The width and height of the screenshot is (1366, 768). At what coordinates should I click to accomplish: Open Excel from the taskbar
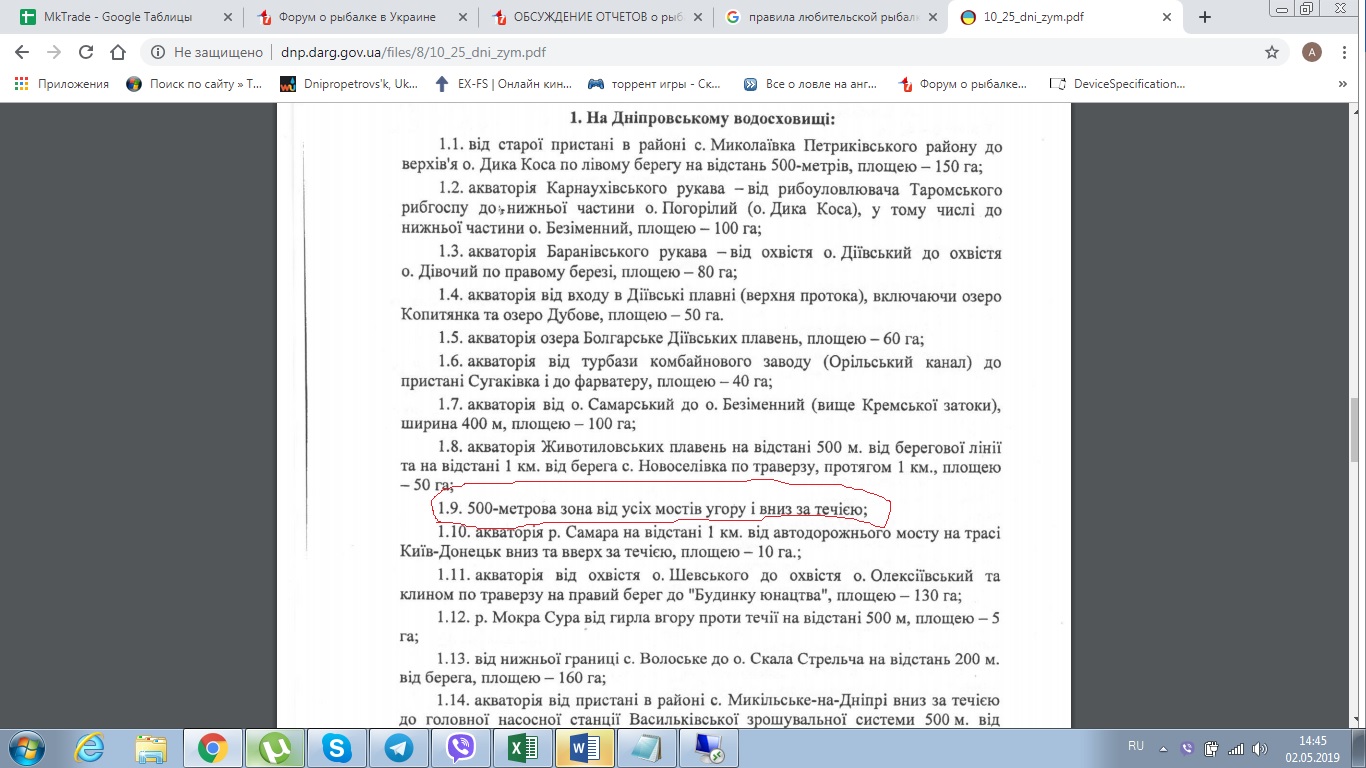[522, 747]
